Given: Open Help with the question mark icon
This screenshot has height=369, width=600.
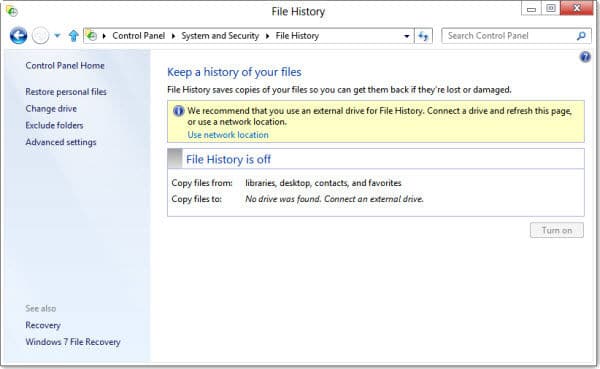Looking at the screenshot, I should pos(585,57).
